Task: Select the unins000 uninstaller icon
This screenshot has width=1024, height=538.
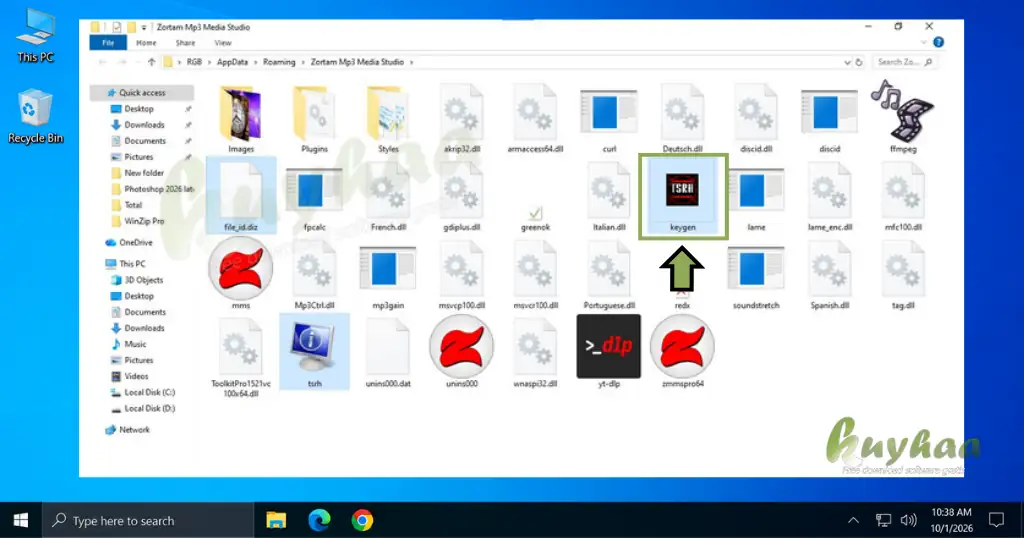Action: (462, 347)
